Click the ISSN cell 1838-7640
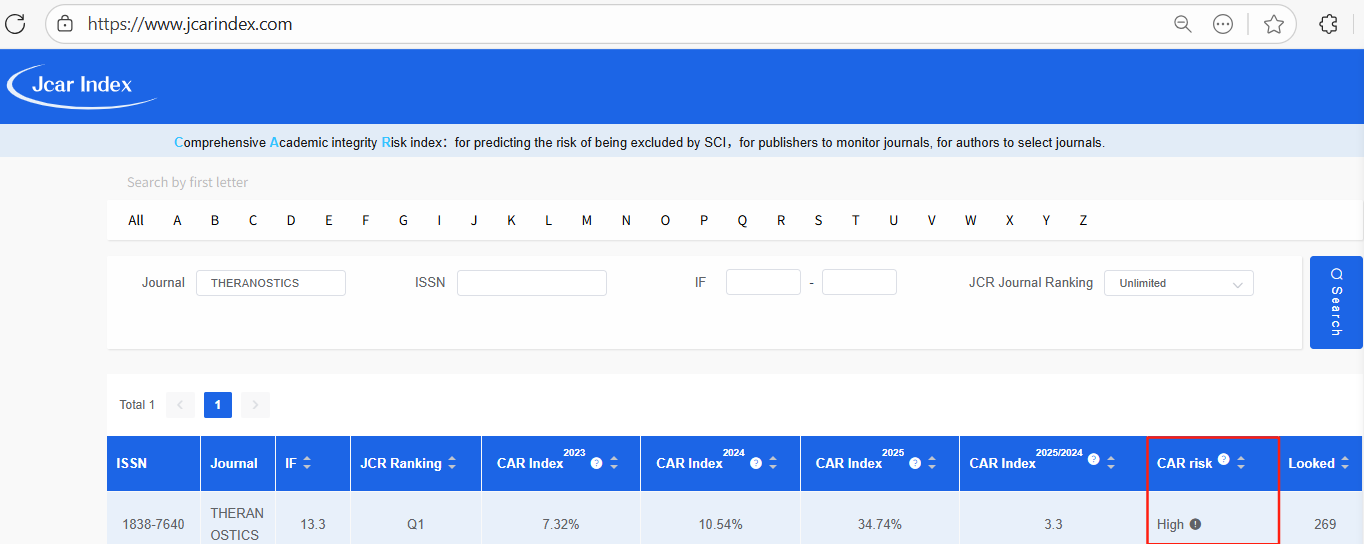The height and width of the screenshot is (544, 1364). click(153, 524)
